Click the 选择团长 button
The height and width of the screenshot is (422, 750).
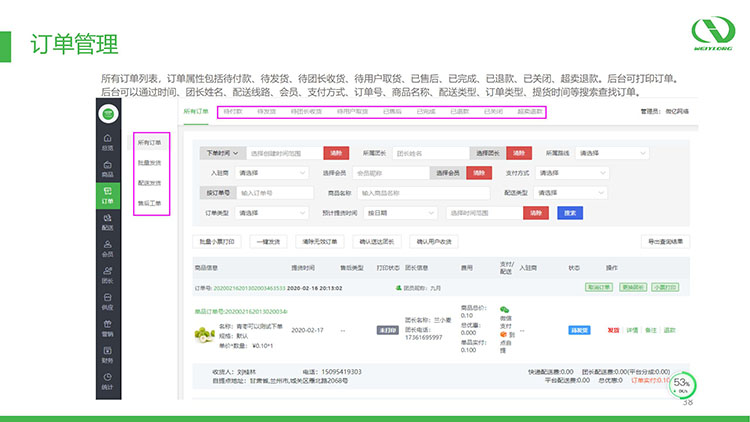click(487, 153)
